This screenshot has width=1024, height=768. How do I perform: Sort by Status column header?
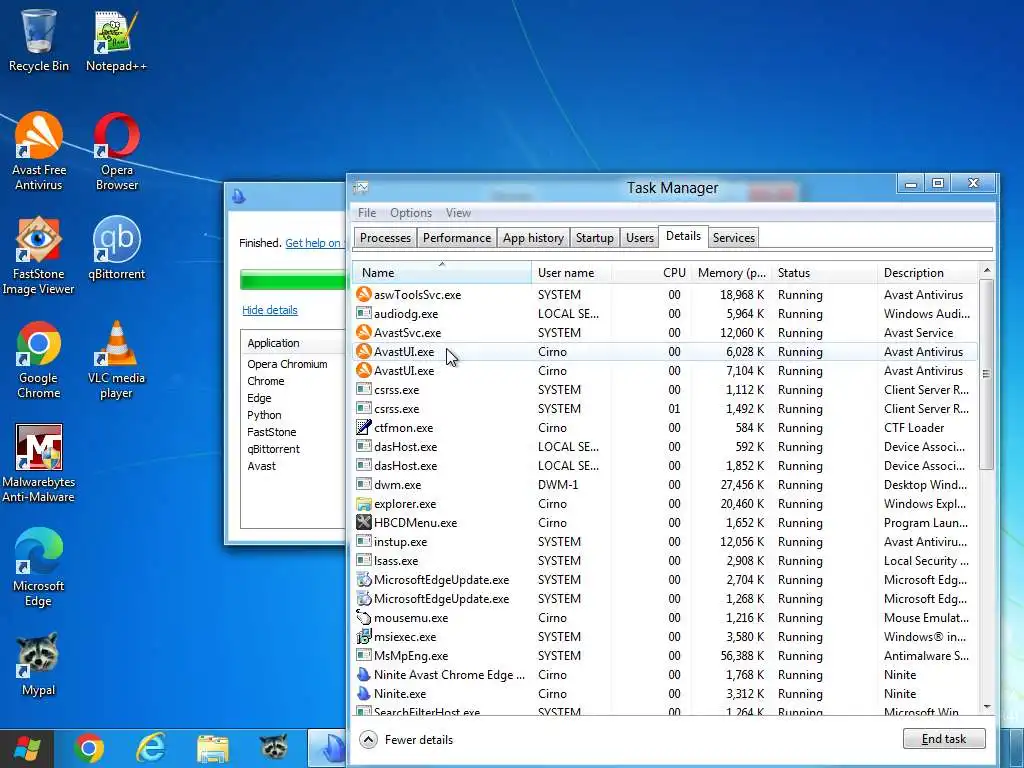pos(824,273)
